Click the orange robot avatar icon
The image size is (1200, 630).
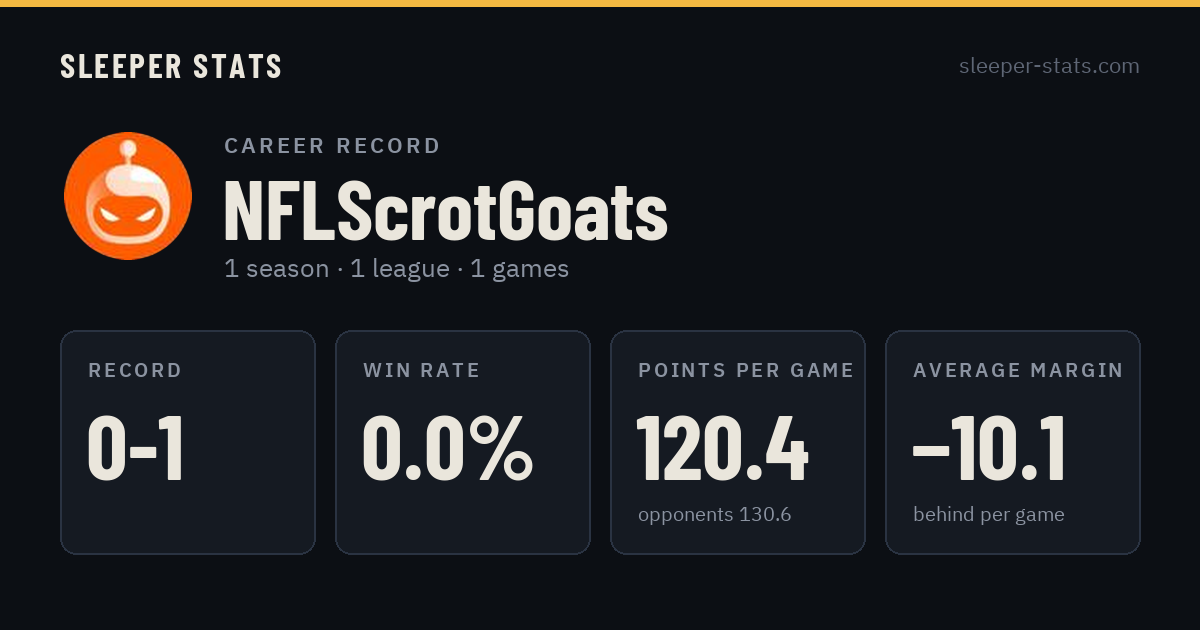pyautogui.click(x=128, y=196)
